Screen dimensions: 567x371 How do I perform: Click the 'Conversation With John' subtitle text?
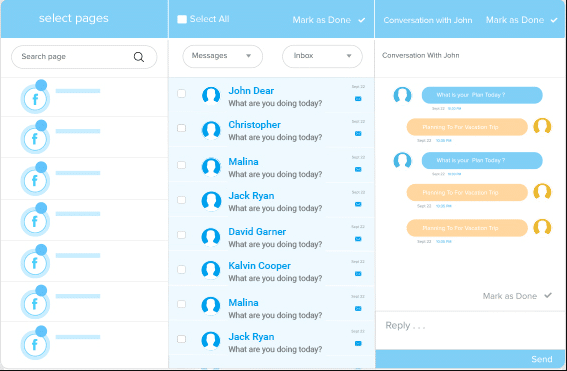(x=421, y=55)
